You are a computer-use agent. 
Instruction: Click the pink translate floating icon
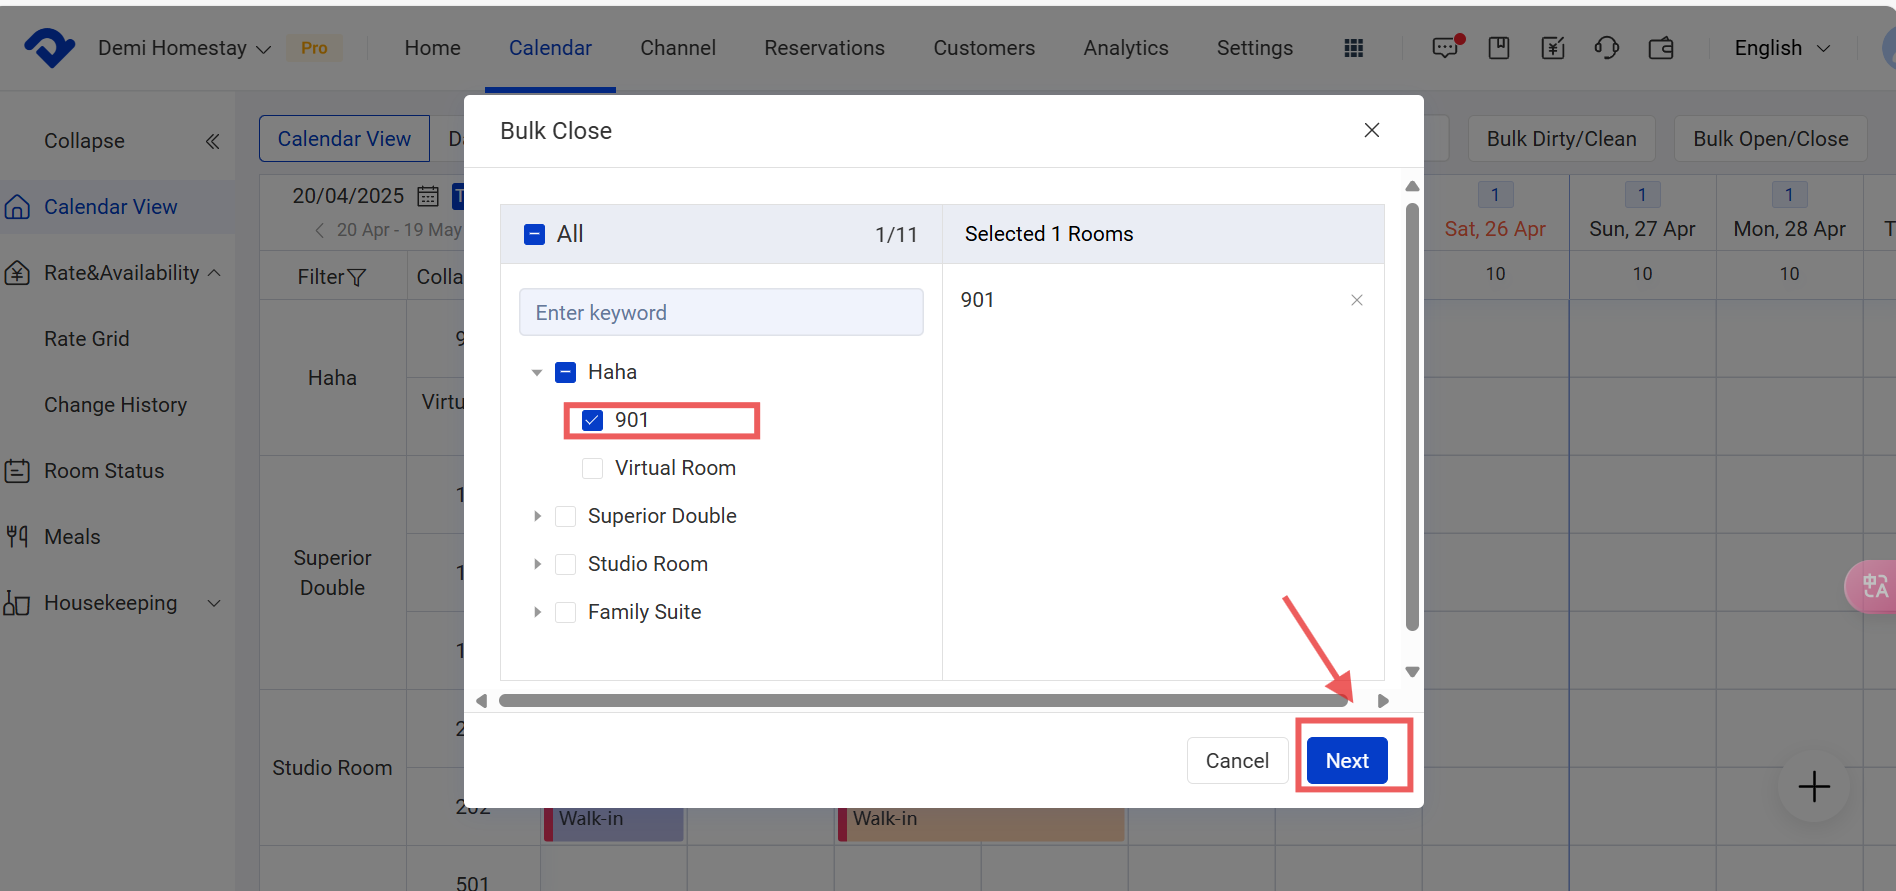[x=1873, y=586]
